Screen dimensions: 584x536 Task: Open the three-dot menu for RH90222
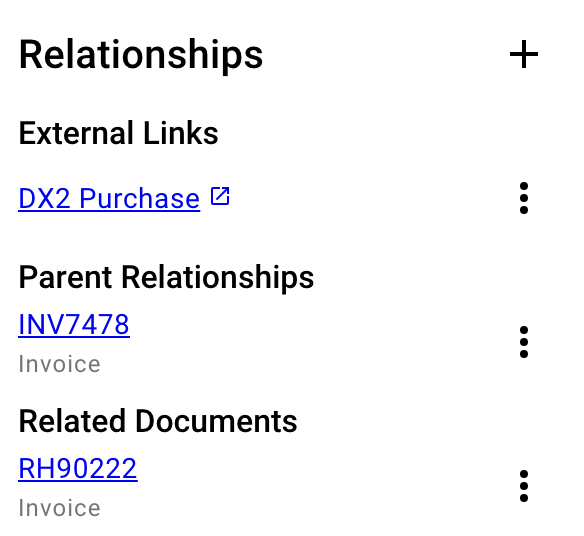pos(524,486)
